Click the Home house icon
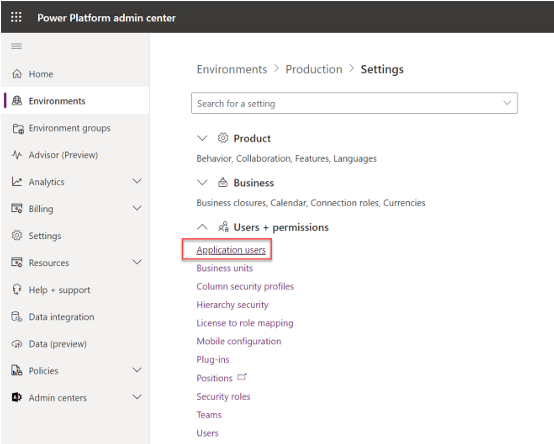 point(17,74)
